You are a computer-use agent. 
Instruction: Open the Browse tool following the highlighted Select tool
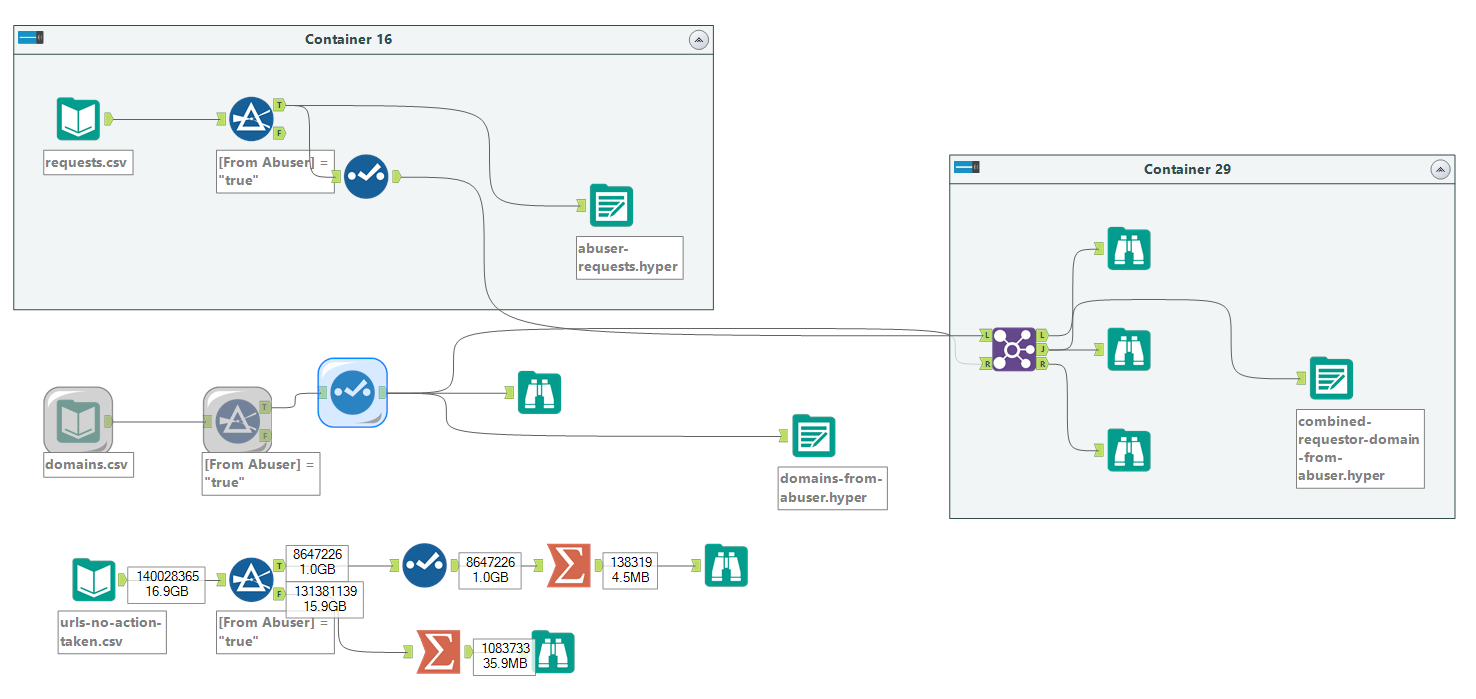point(539,393)
